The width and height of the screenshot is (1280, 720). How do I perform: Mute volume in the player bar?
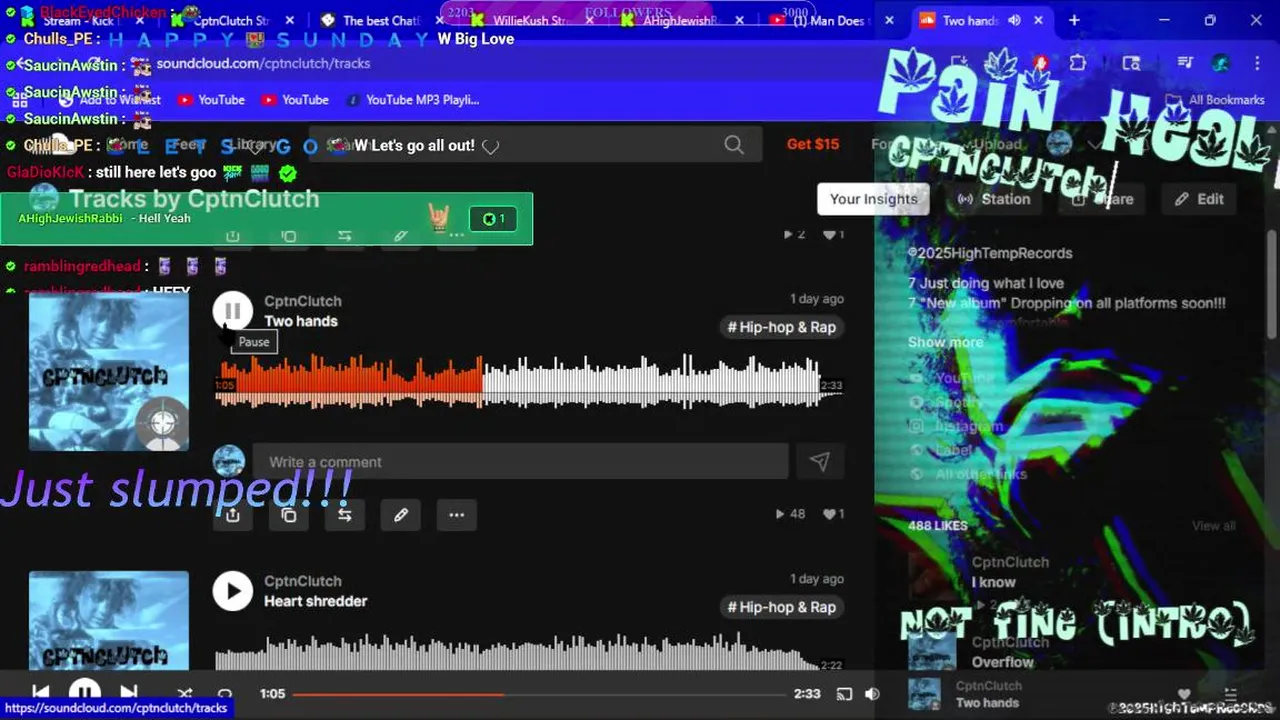tap(872, 694)
